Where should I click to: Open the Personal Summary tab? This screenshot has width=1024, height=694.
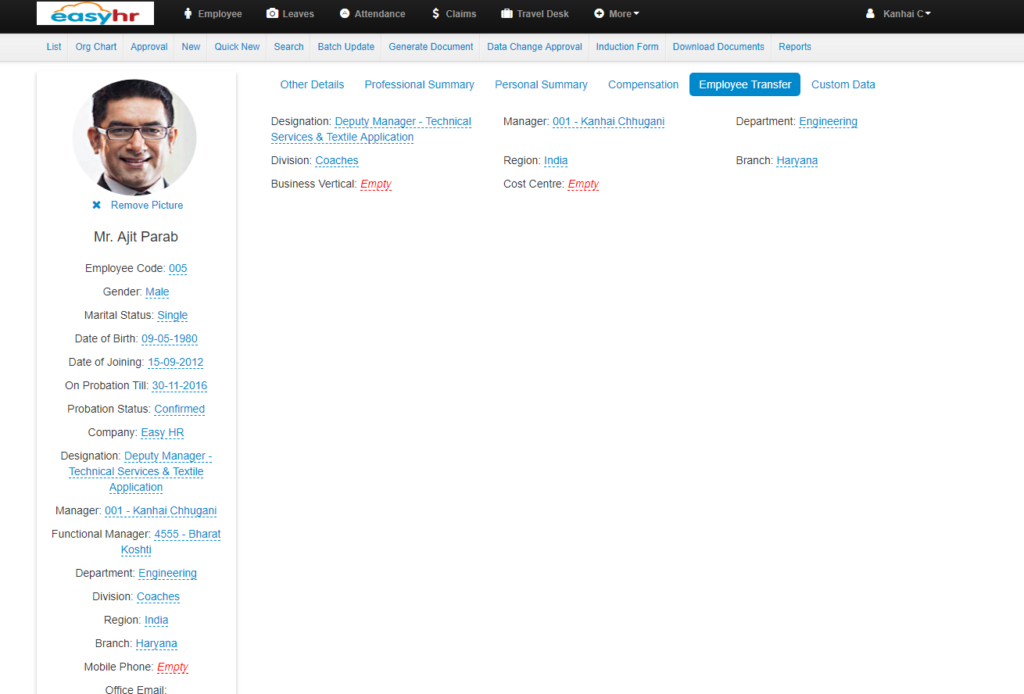click(541, 84)
